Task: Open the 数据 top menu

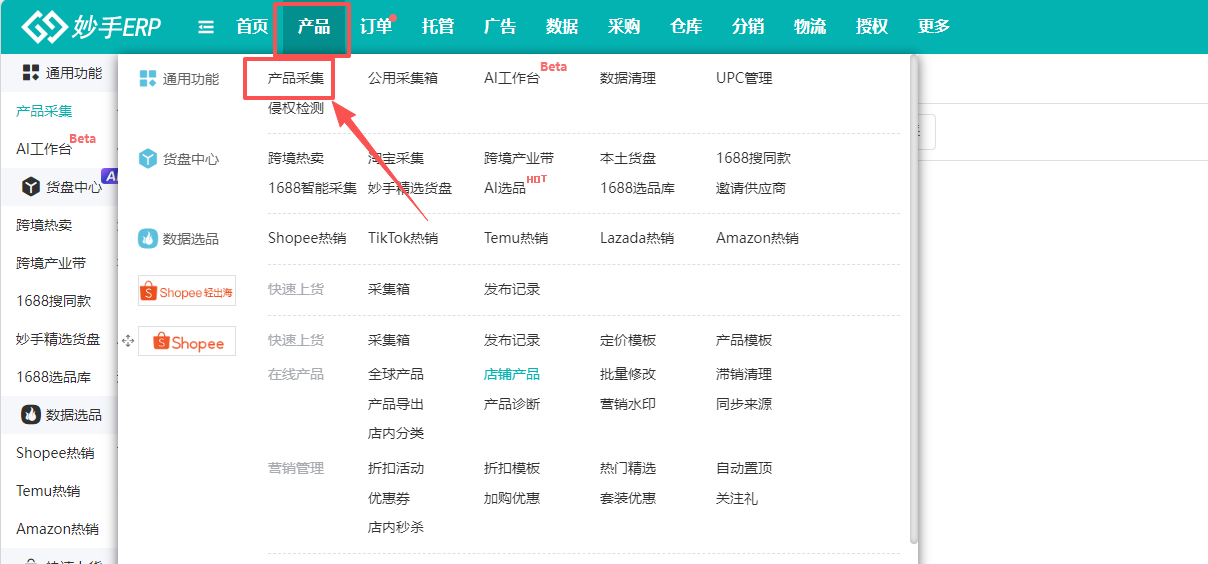Action: point(562,27)
